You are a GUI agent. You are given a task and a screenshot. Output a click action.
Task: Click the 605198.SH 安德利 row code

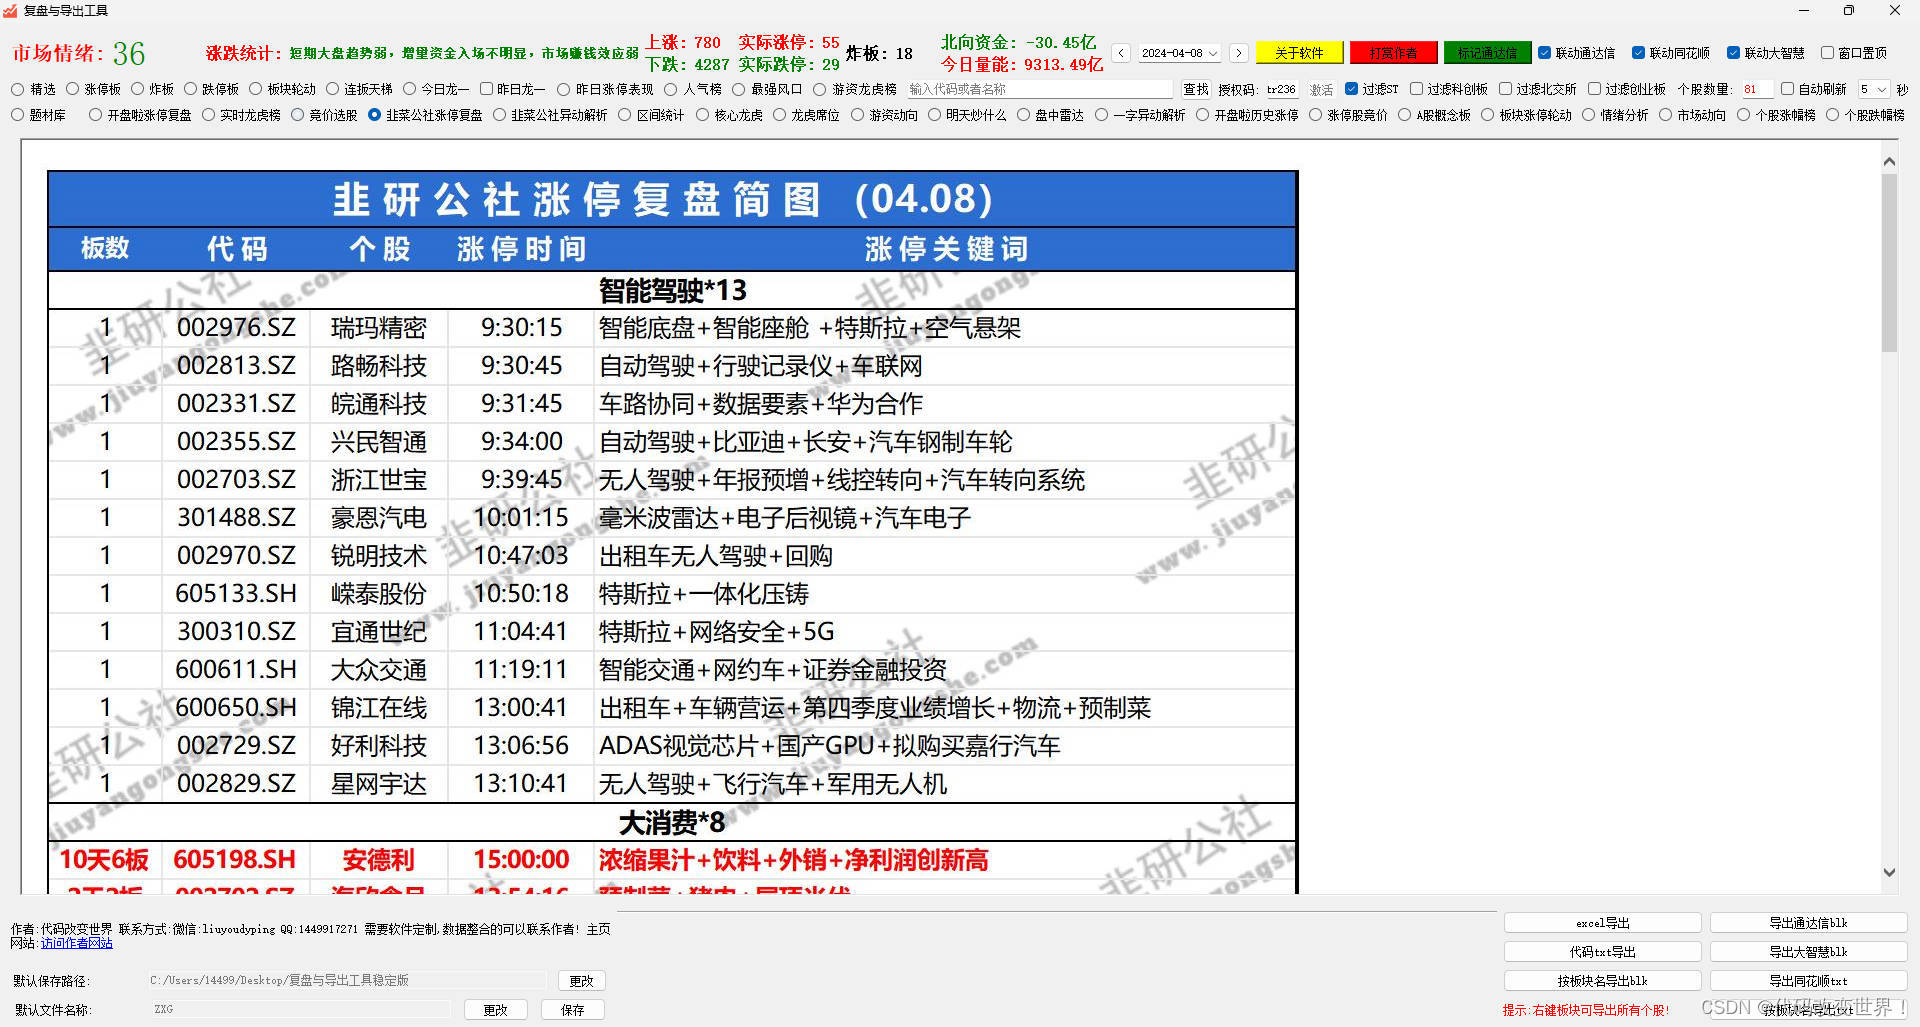[x=234, y=860]
